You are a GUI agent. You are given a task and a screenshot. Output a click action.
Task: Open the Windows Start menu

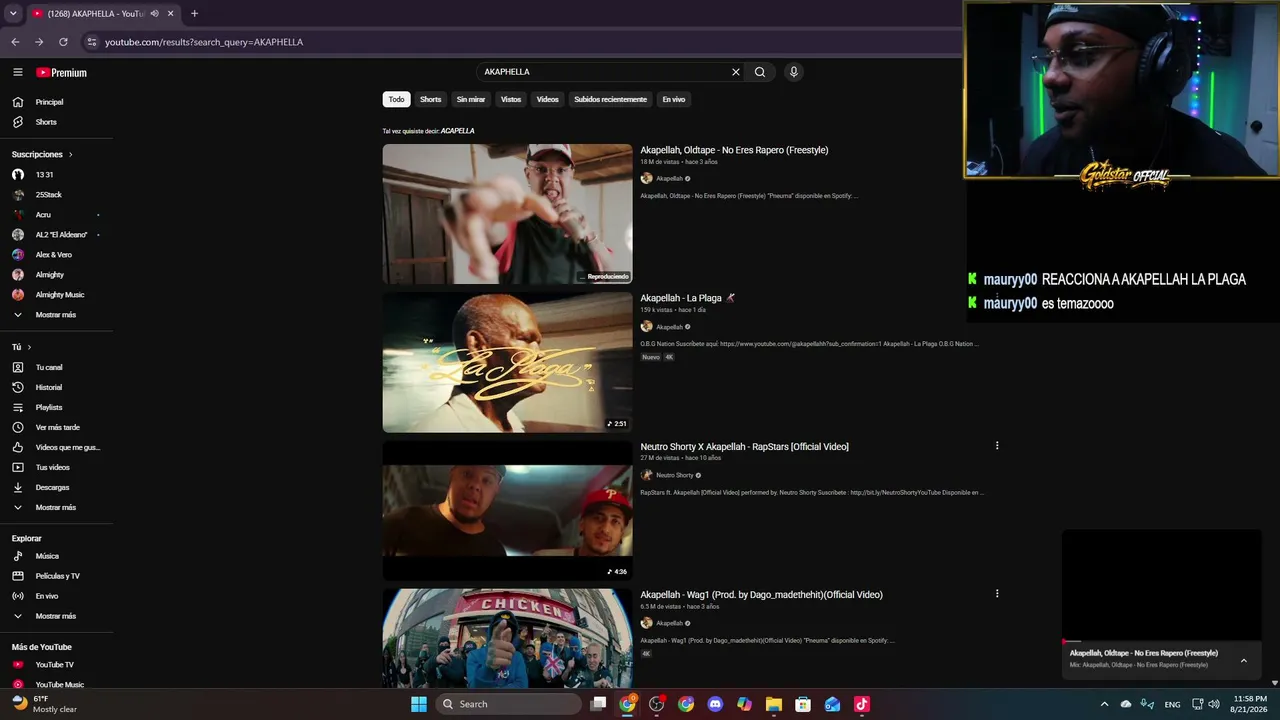click(x=419, y=704)
